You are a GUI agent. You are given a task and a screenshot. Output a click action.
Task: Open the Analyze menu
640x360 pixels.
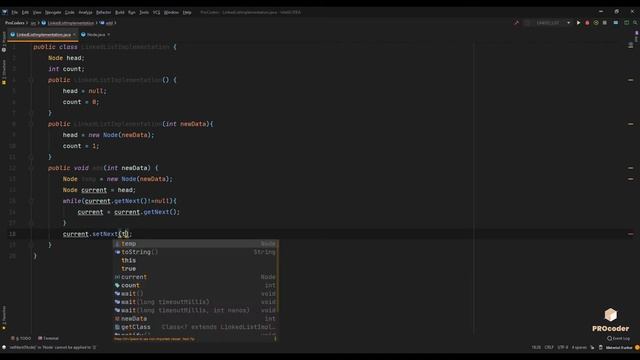click(x=85, y=12)
